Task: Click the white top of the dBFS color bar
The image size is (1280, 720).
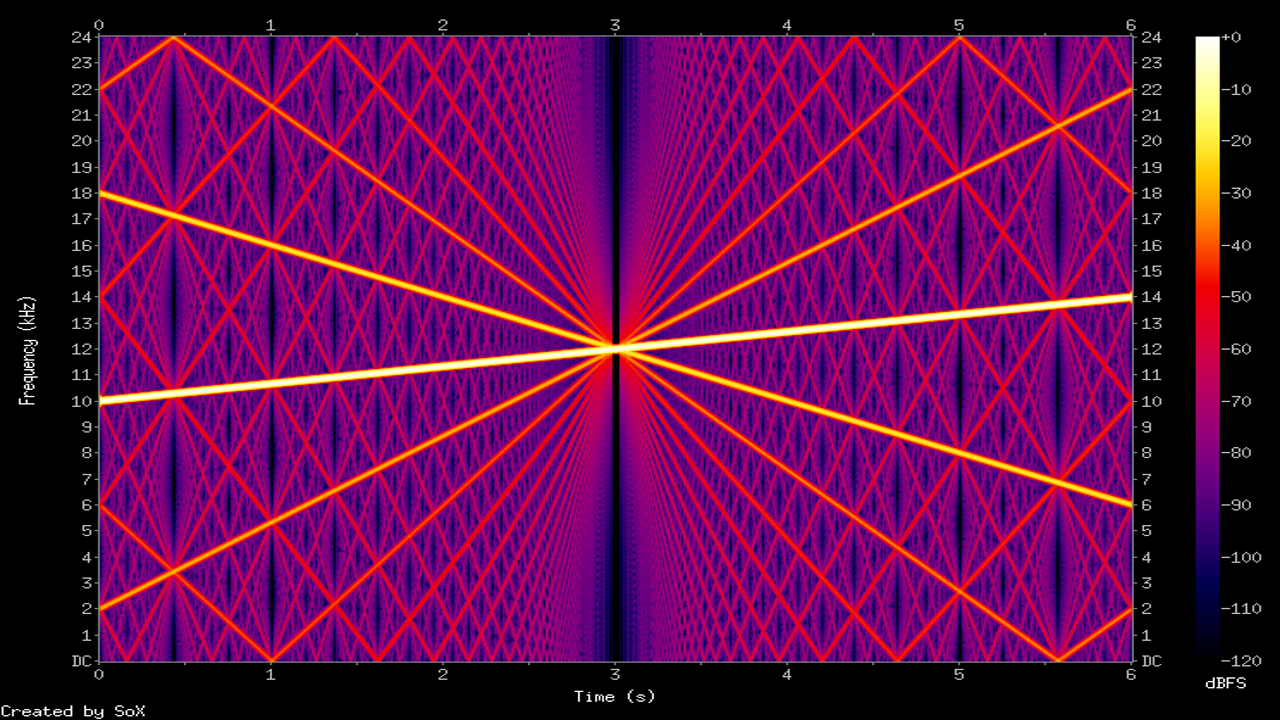Action: (x=1207, y=42)
